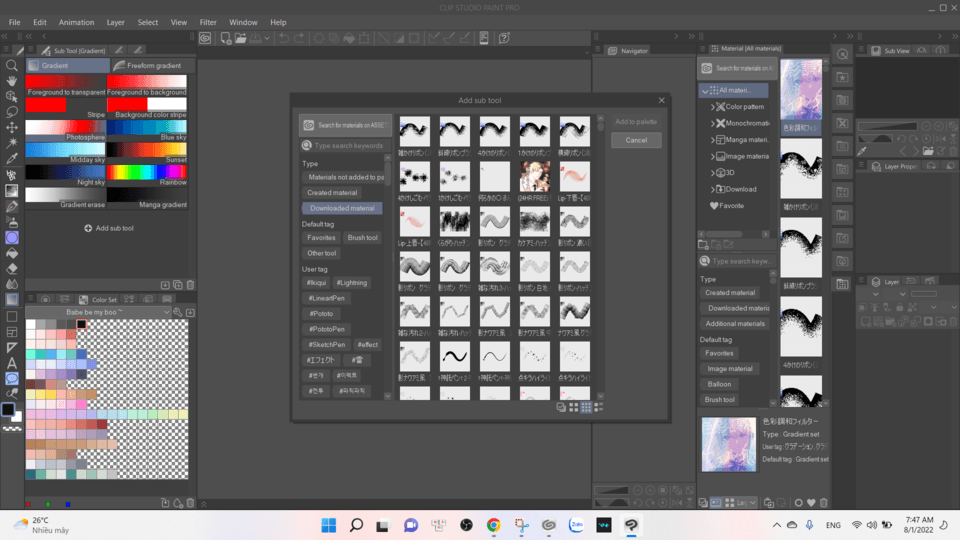
Task: Select the Rainbow gradient preset
Action: tap(147, 173)
